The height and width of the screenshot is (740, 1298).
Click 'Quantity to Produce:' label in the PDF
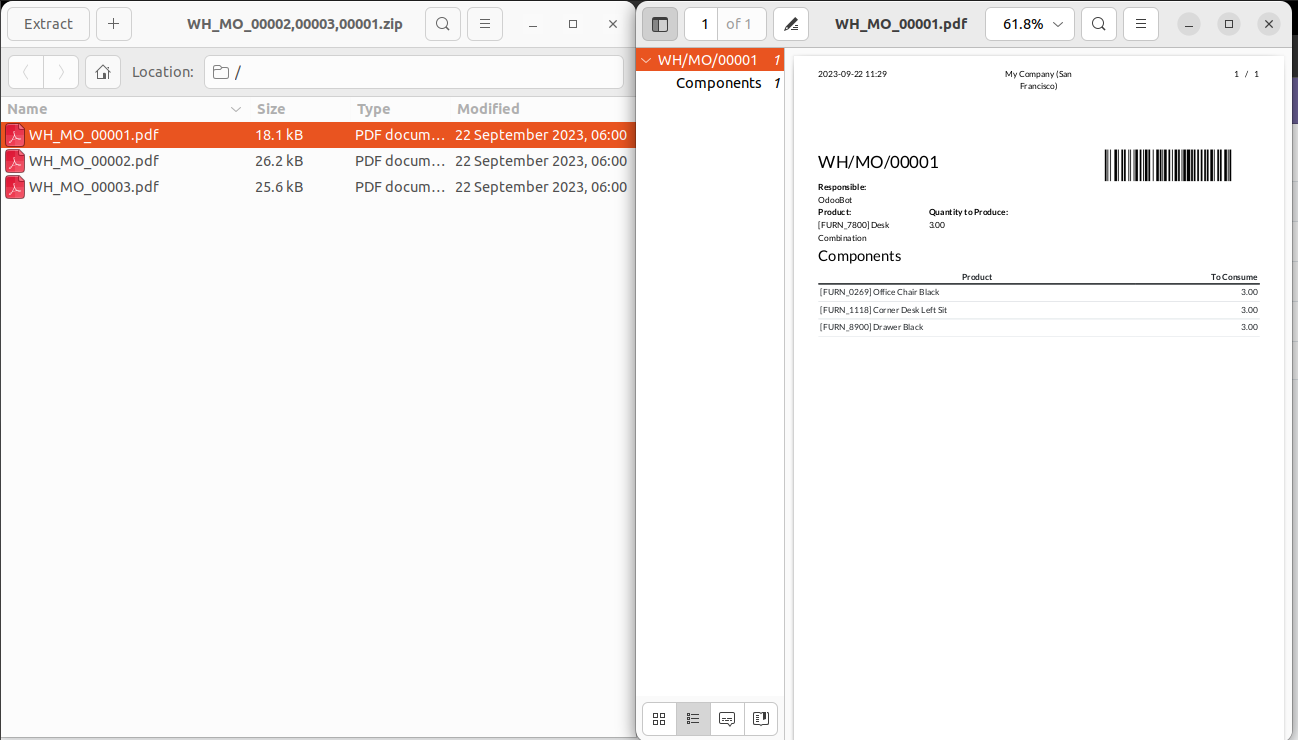tap(968, 212)
